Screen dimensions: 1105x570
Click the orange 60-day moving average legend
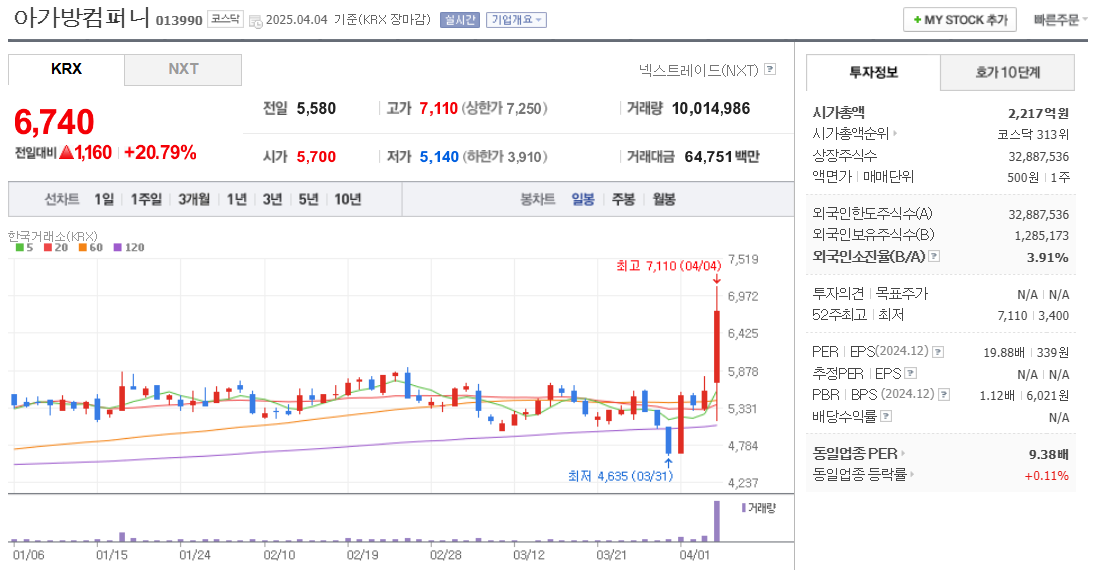[x=90, y=247]
